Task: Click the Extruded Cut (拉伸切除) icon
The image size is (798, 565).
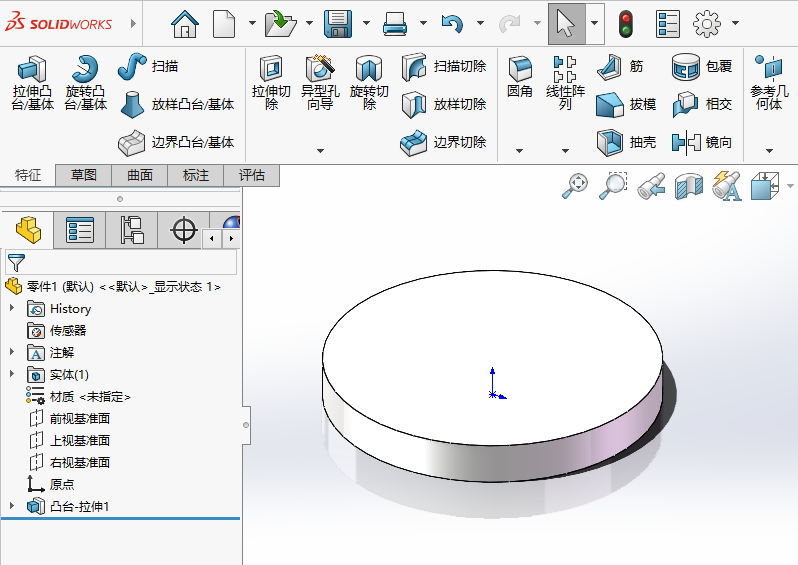Action: pos(271,70)
